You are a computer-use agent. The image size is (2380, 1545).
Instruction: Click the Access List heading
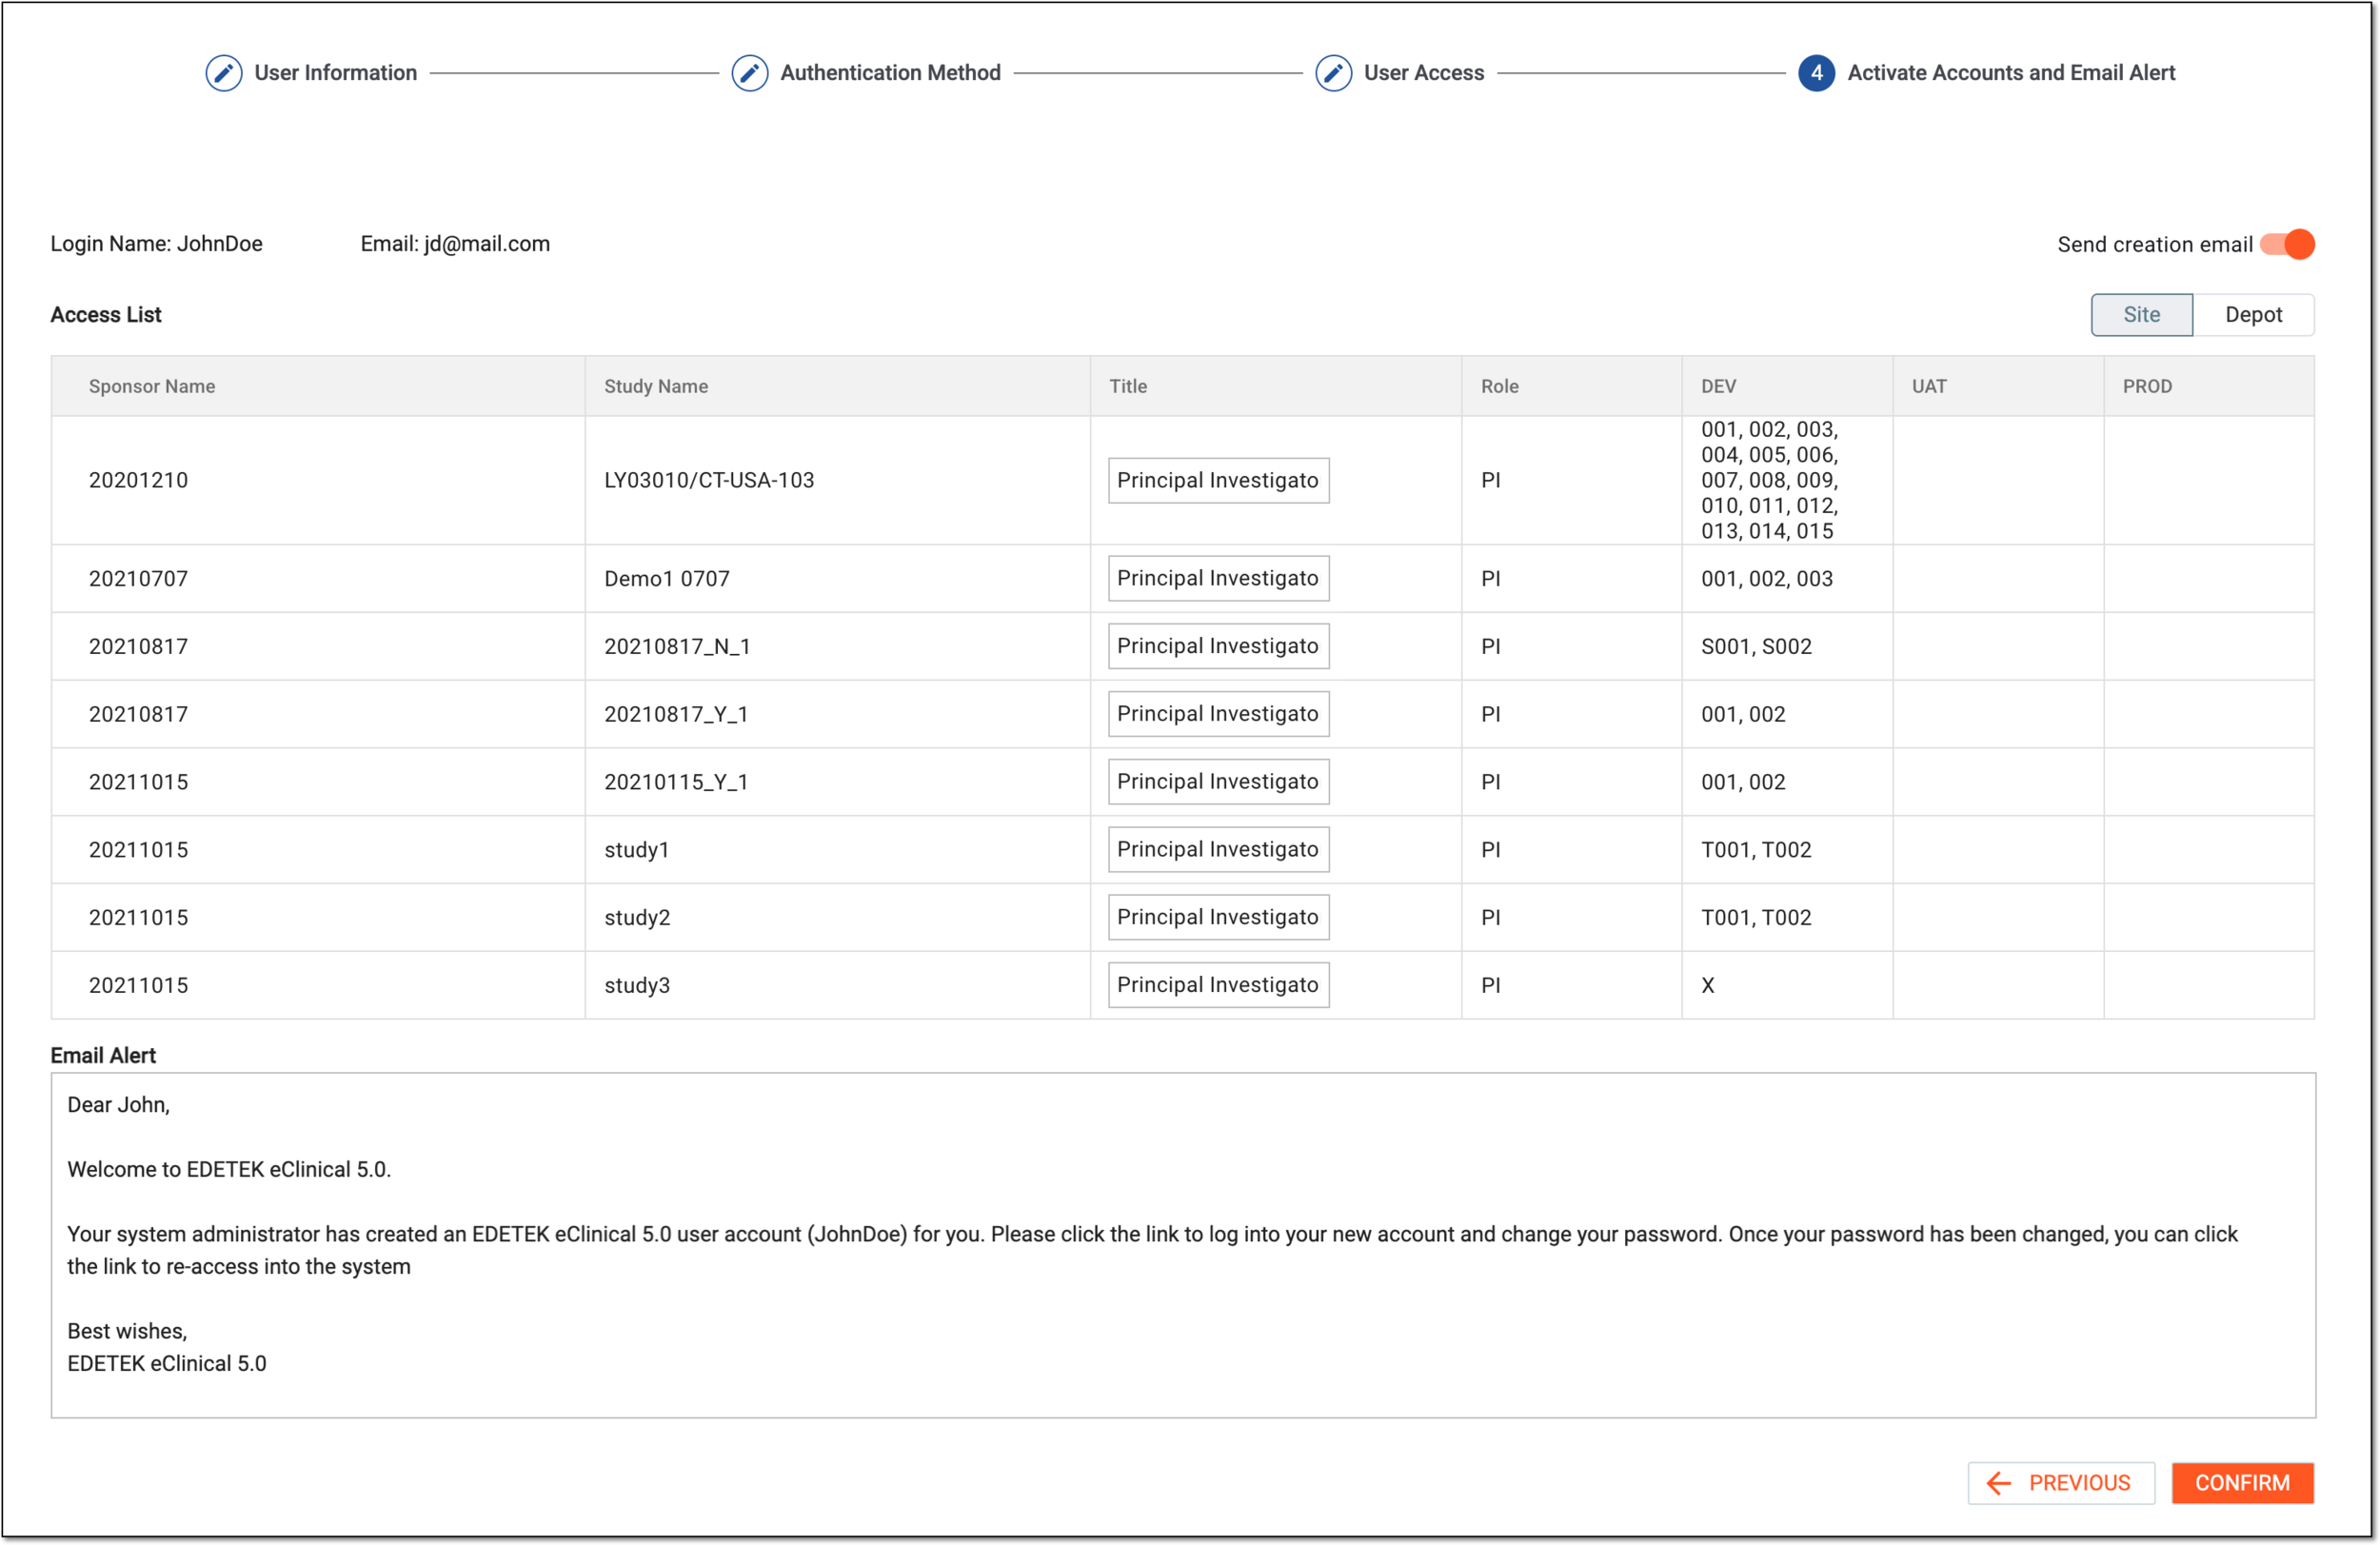coord(105,315)
